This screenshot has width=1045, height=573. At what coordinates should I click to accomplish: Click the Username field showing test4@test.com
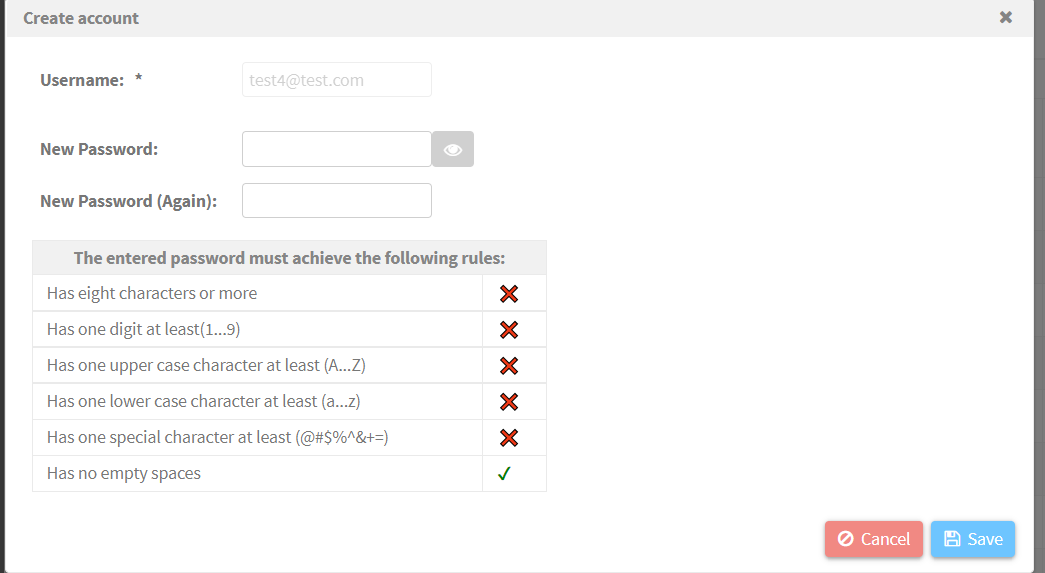coord(337,80)
